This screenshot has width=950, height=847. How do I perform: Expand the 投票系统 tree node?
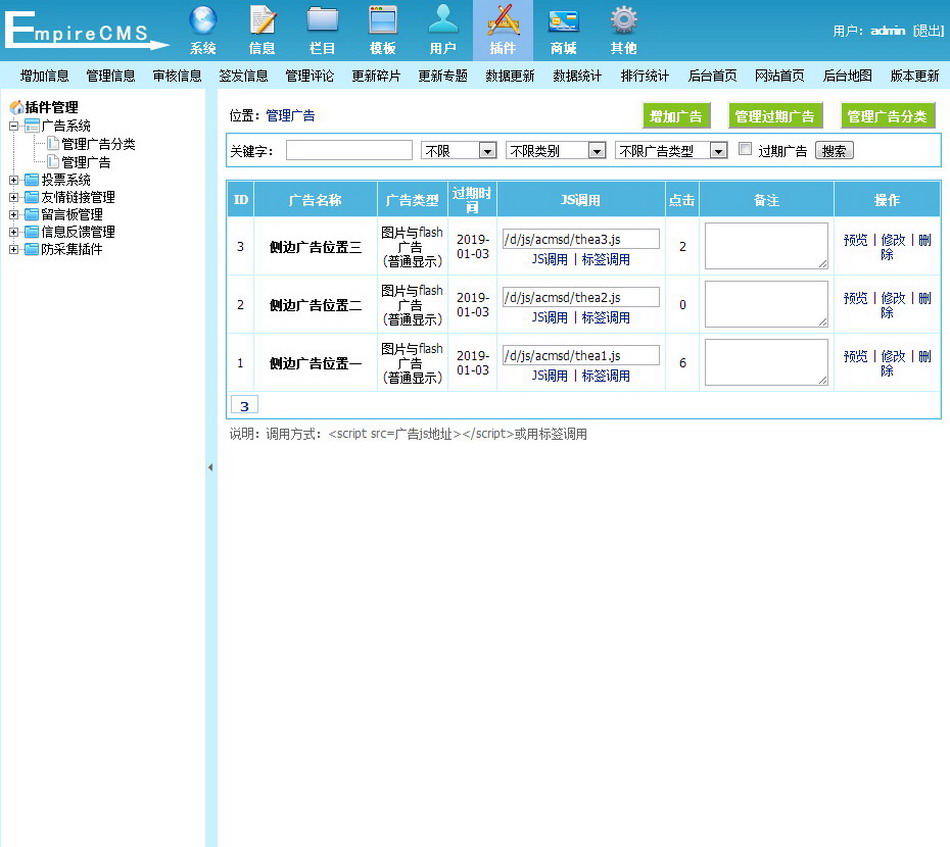coord(13,180)
